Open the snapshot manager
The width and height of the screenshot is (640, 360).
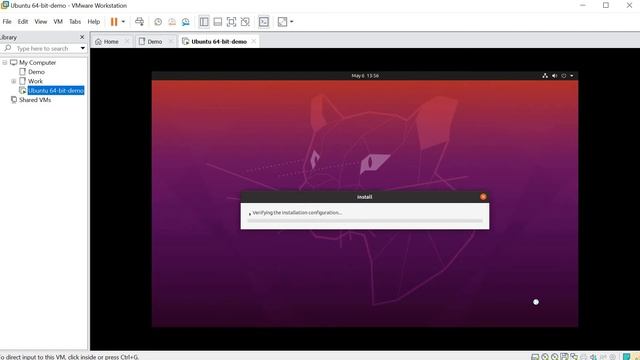click(186, 22)
